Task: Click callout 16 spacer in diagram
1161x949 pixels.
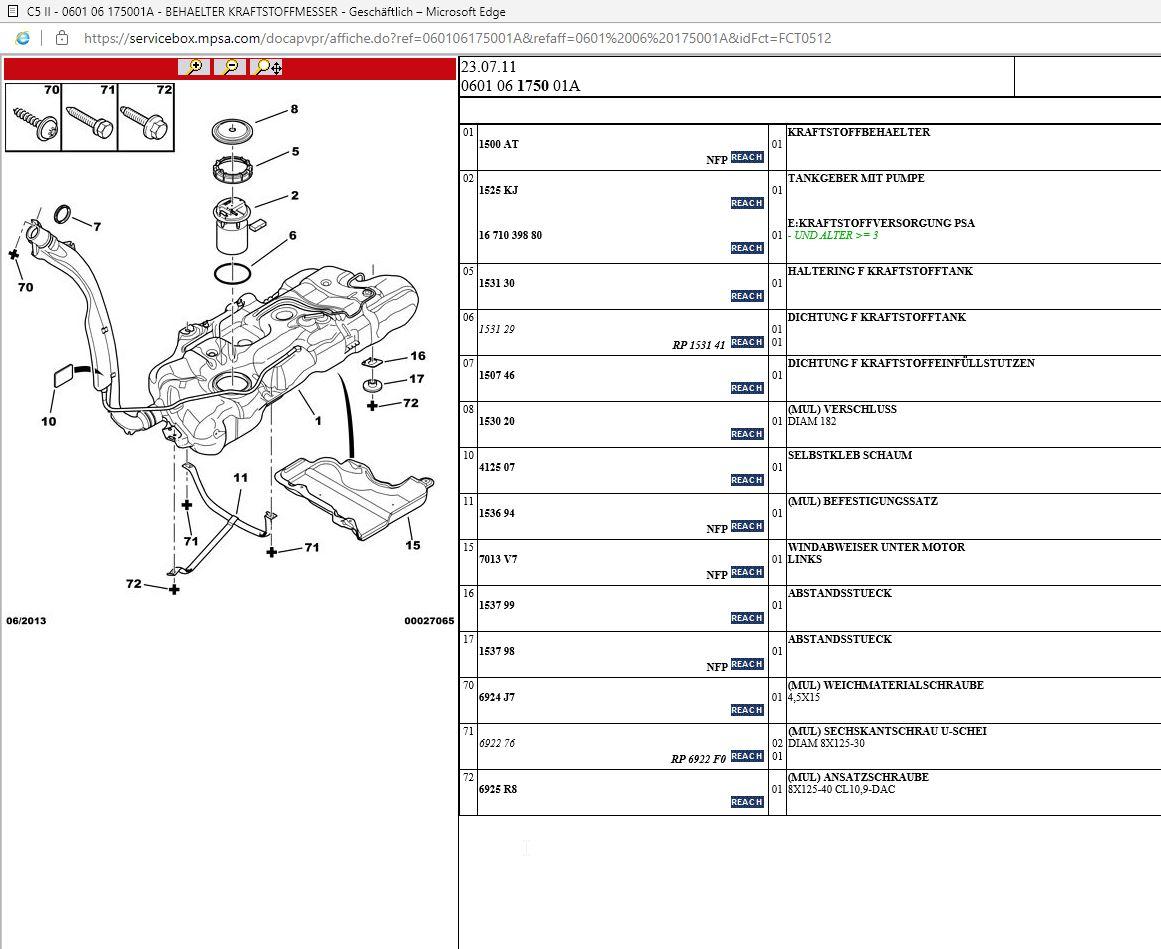Action: [418, 356]
